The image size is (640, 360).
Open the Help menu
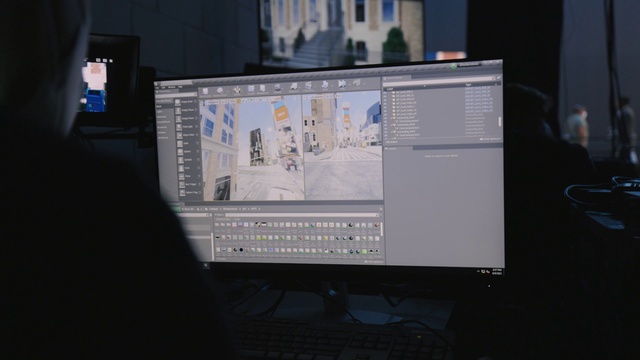click(x=180, y=87)
